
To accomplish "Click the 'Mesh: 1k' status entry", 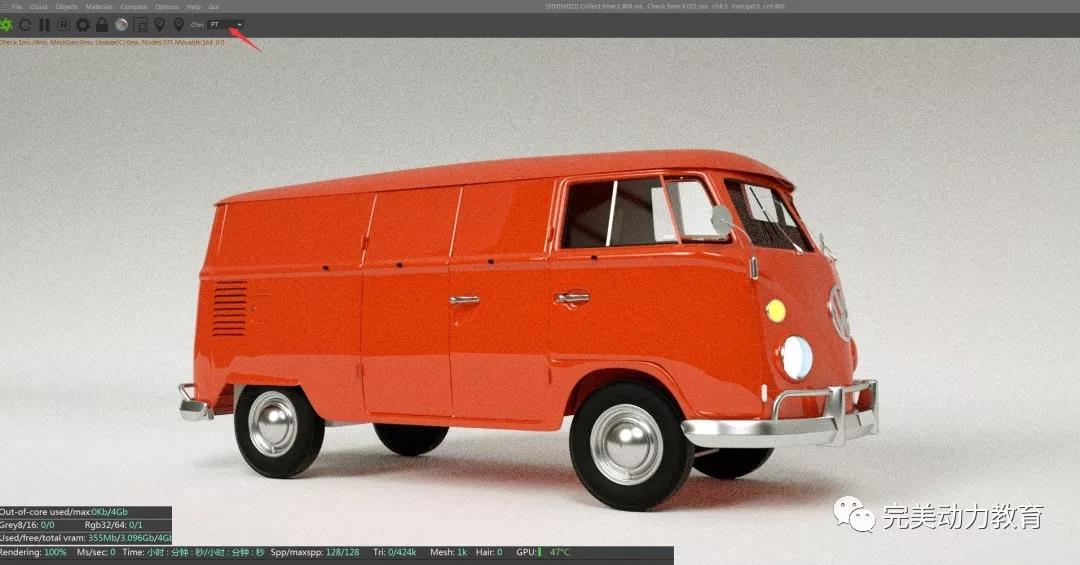I will click(x=448, y=553).
